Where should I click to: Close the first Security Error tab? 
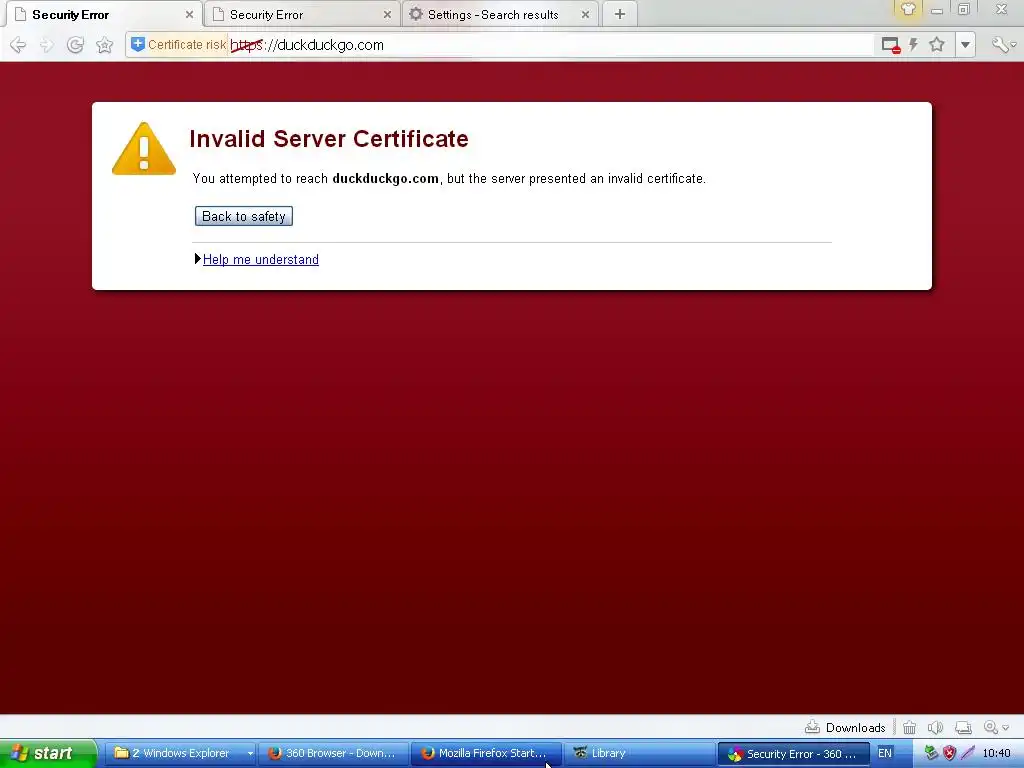point(189,14)
